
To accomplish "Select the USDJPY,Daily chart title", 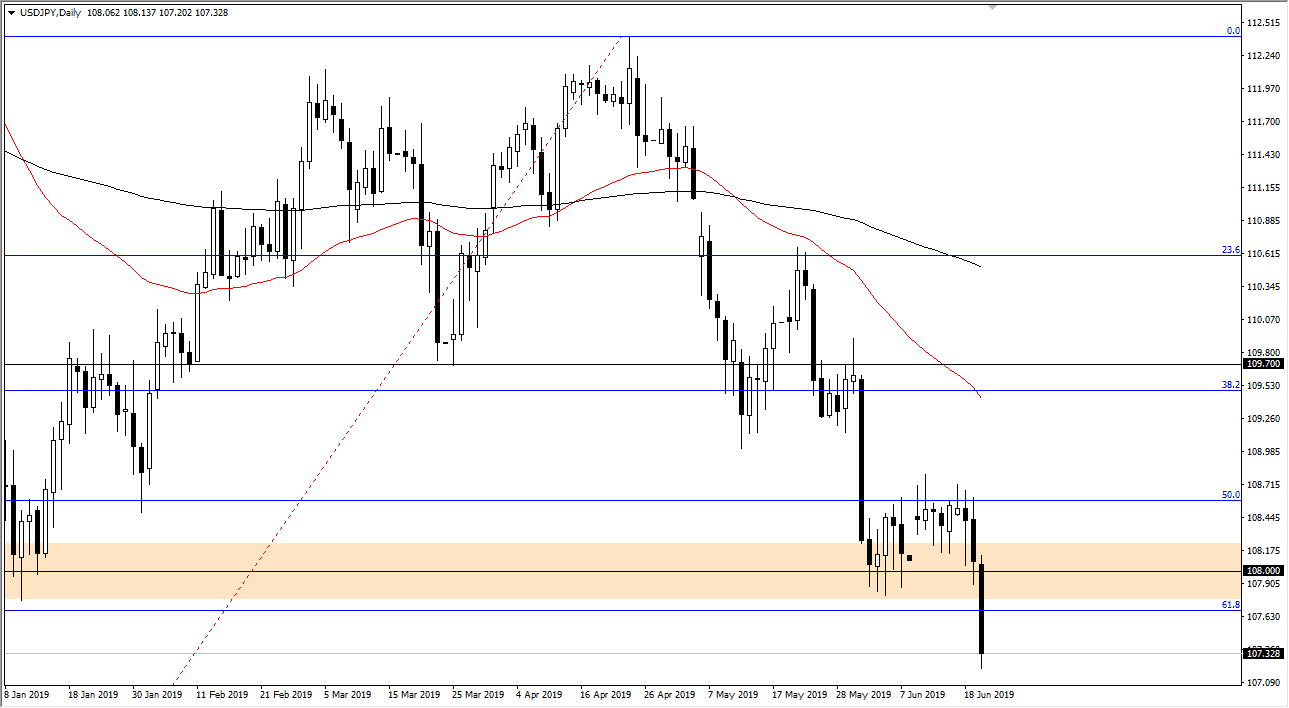I will [x=50, y=11].
